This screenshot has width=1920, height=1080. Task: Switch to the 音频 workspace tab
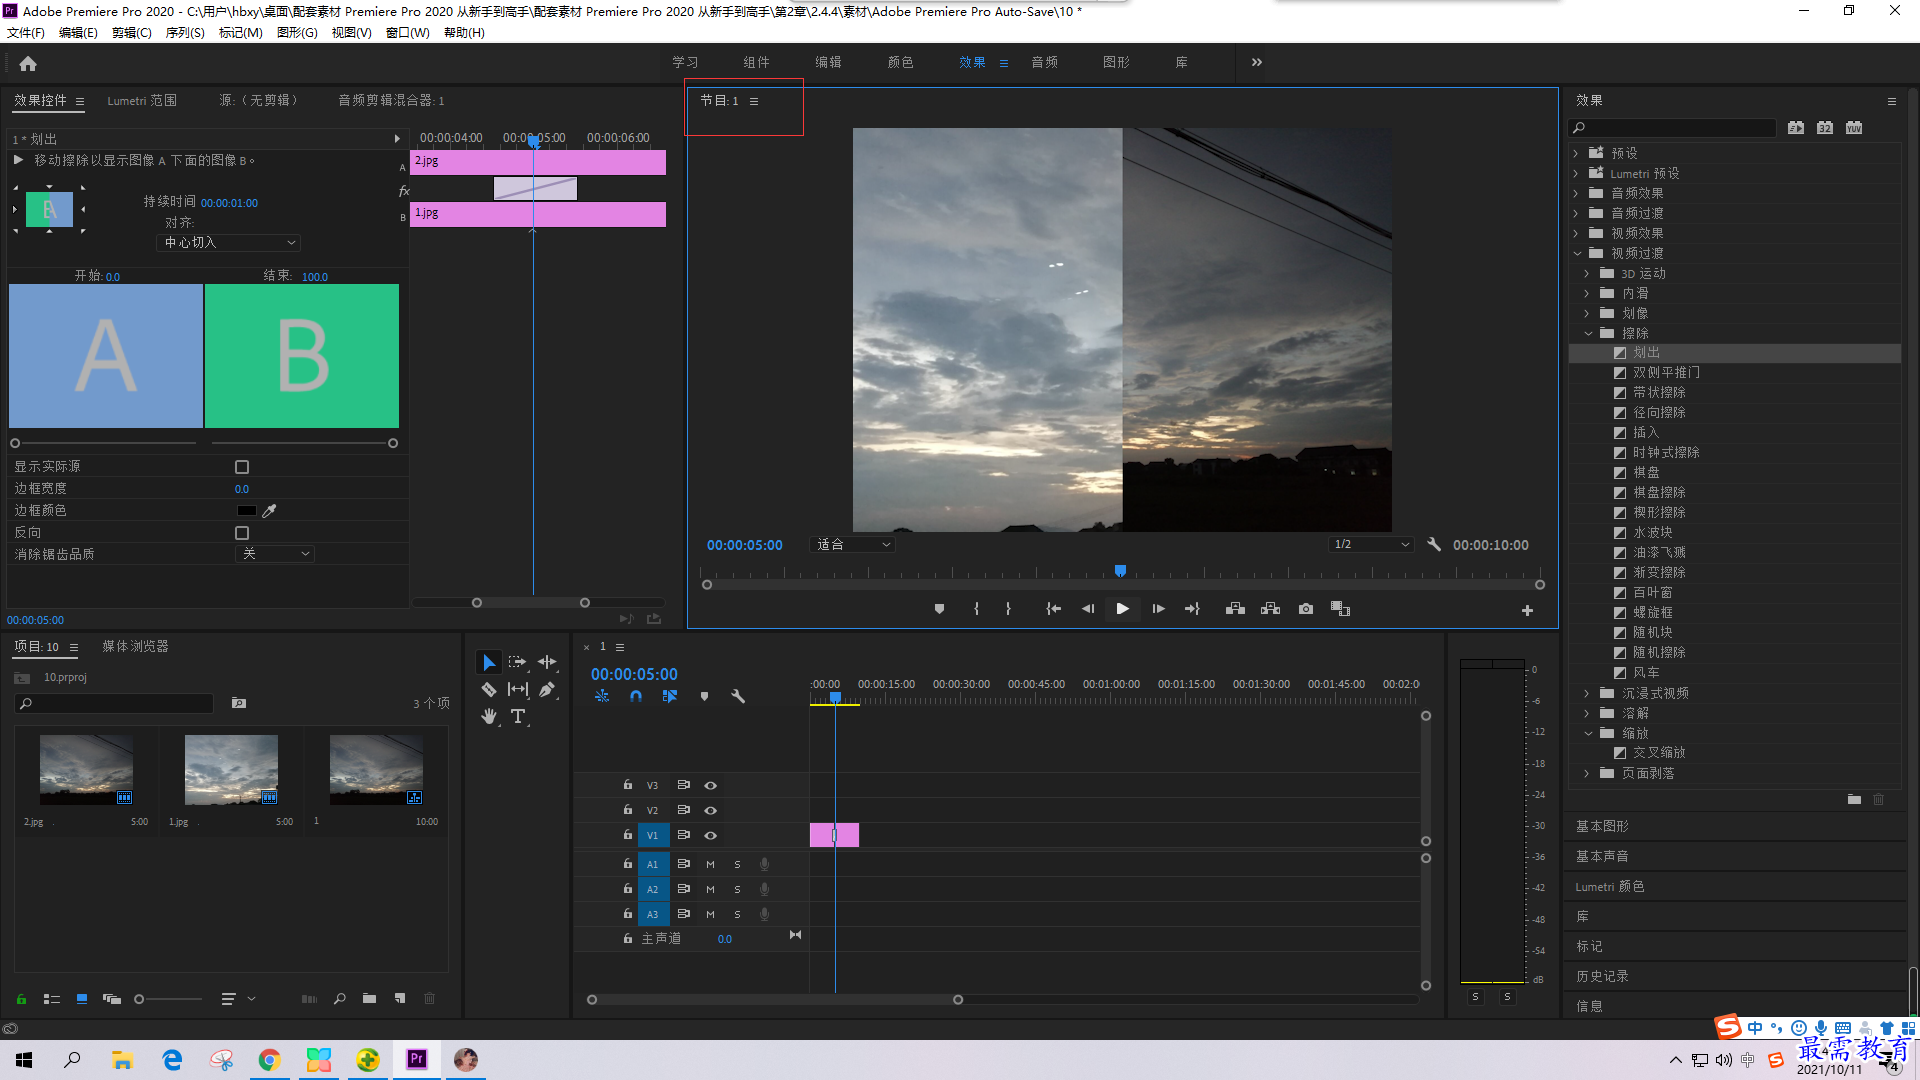[1044, 62]
